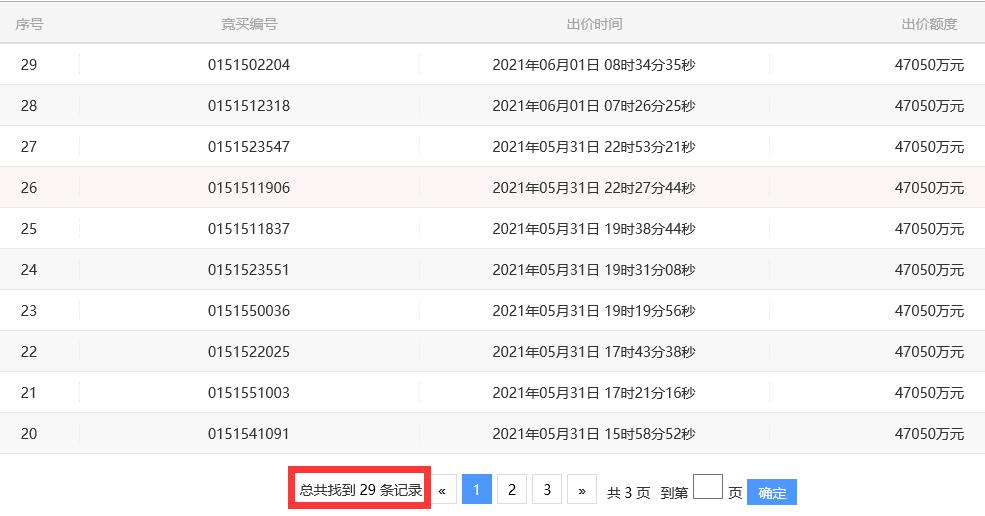985x516 pixels.
Task: Click the 出价额度 column header
Action: [929, 24]
